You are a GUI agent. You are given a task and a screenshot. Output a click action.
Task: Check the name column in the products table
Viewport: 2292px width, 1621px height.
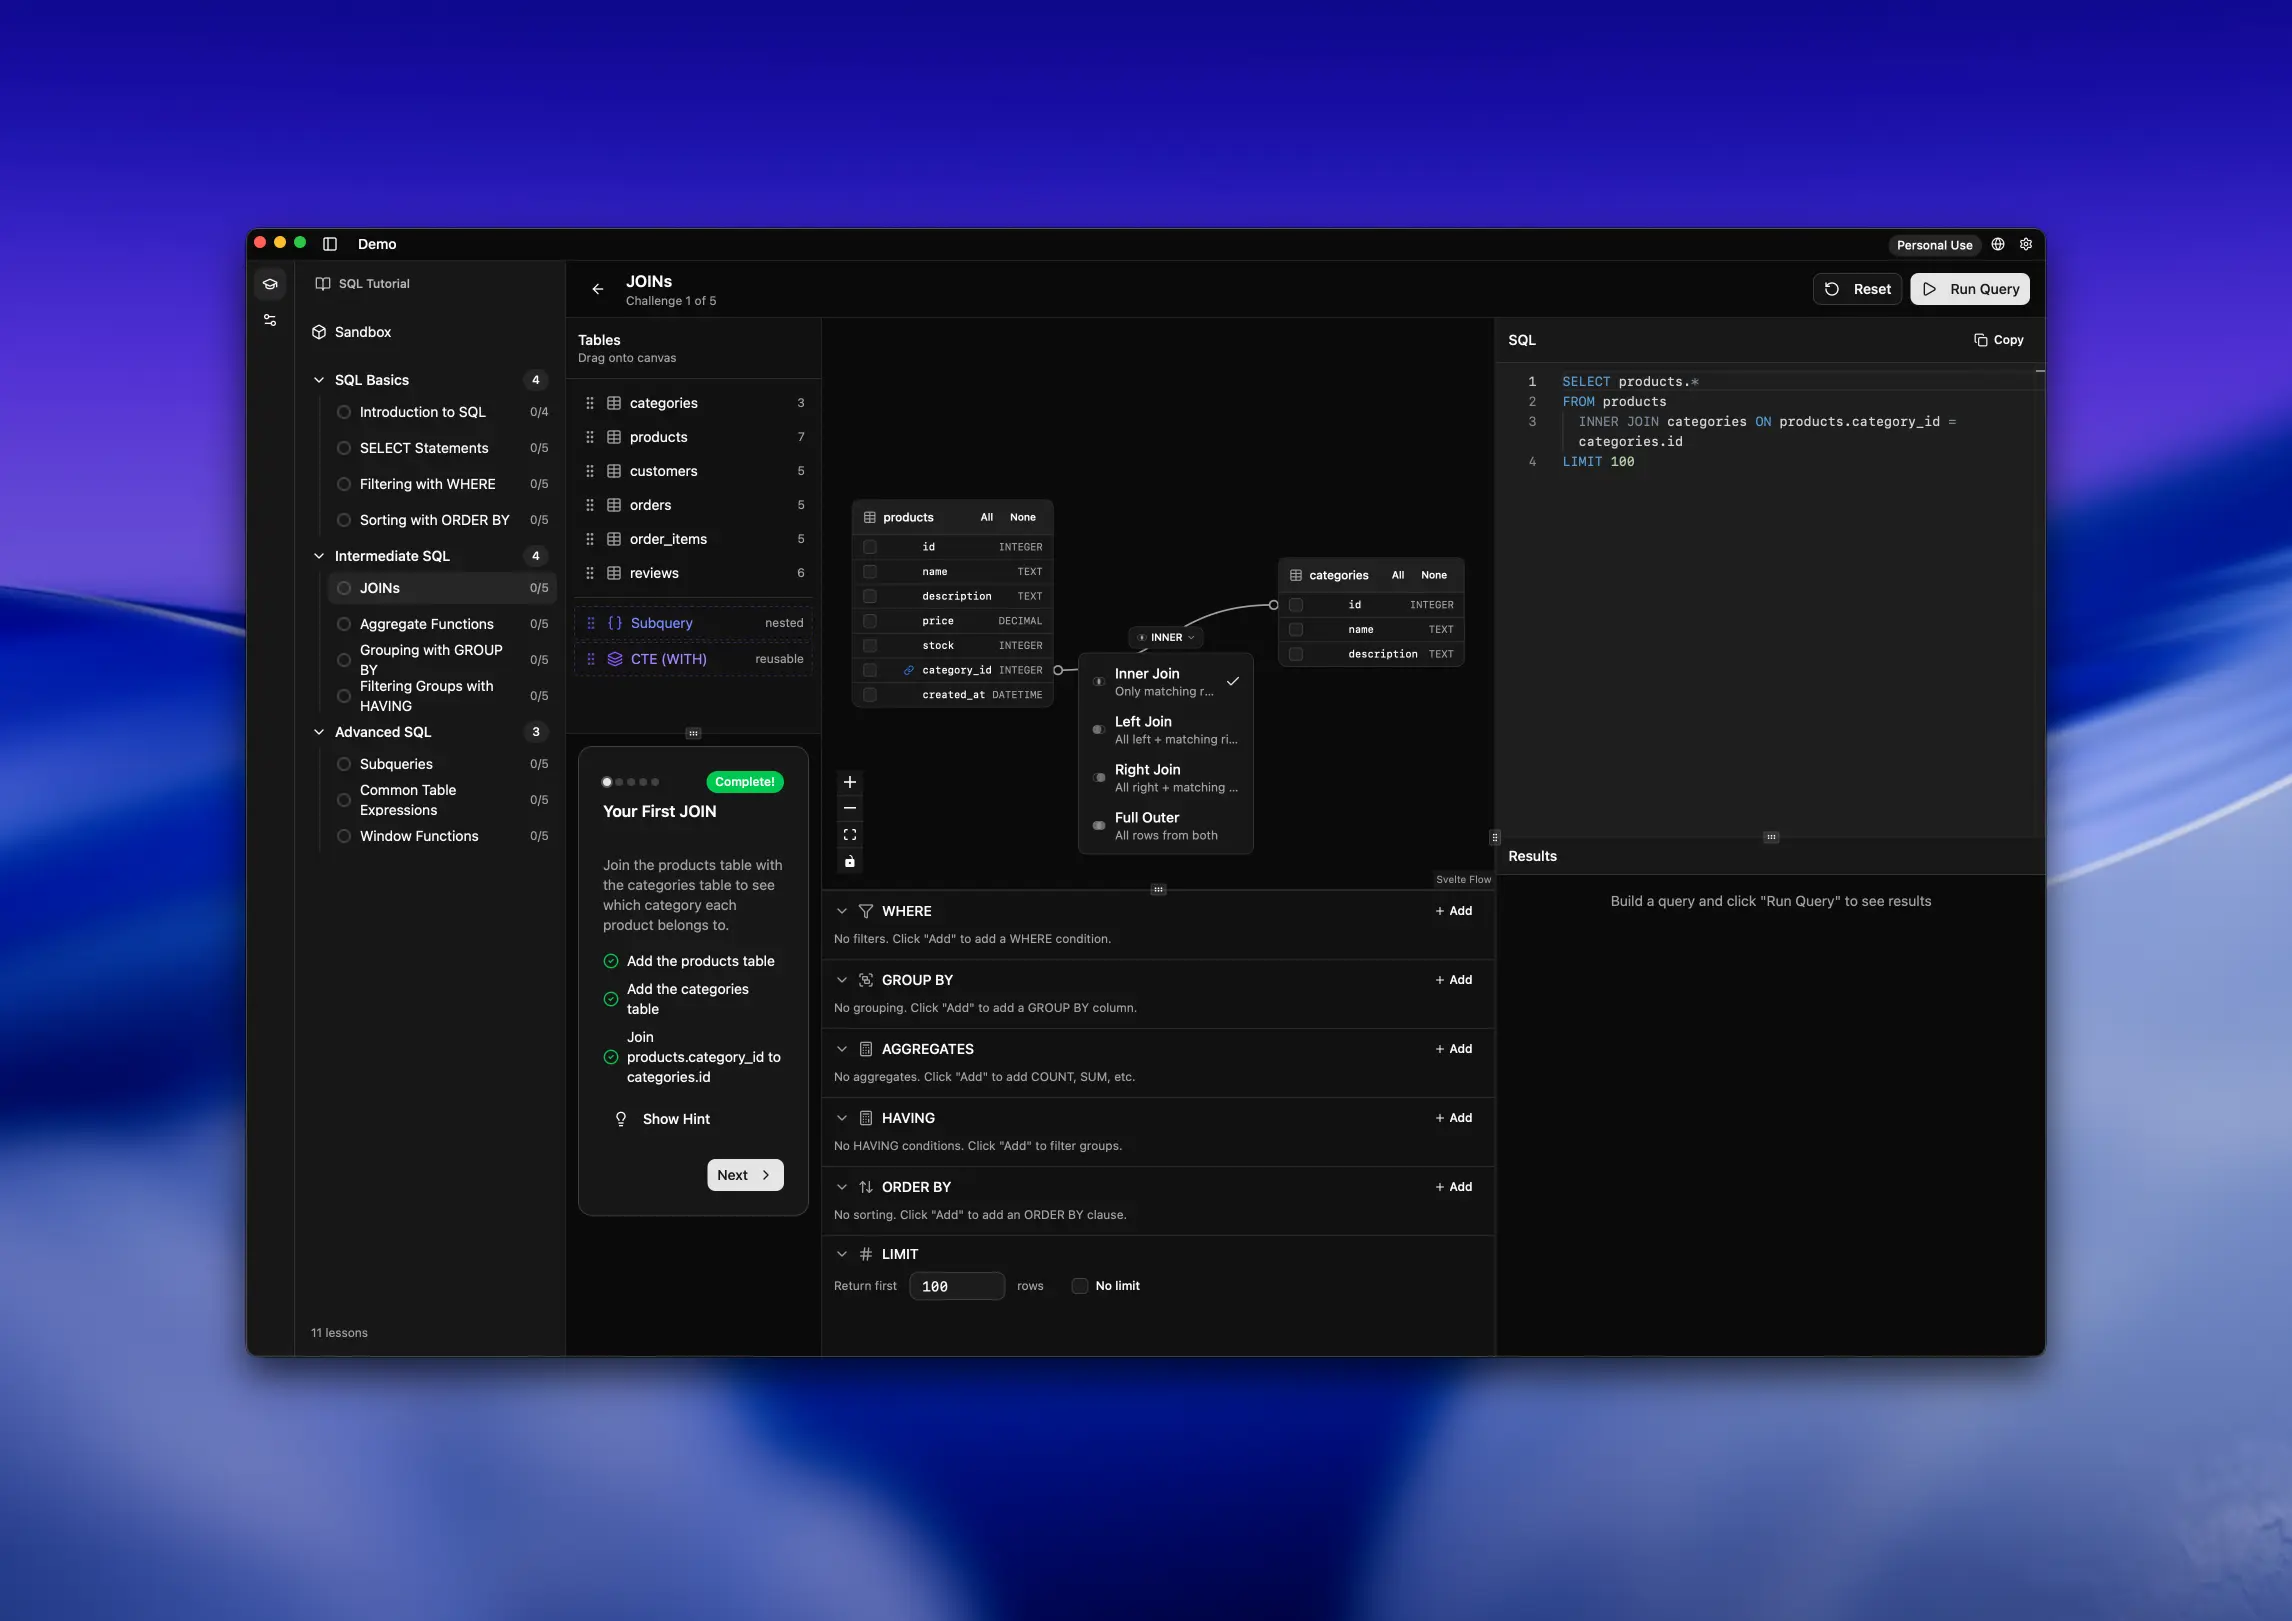pos(870,571)
